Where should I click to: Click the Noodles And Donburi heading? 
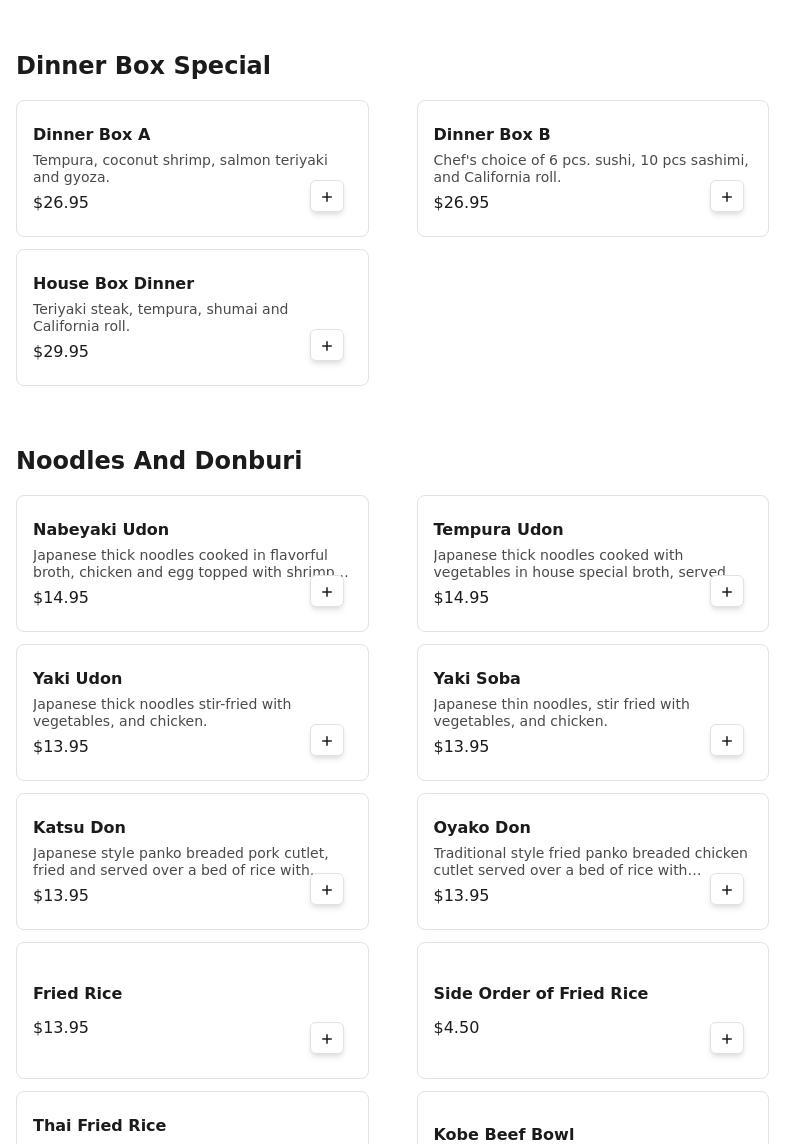159,460
